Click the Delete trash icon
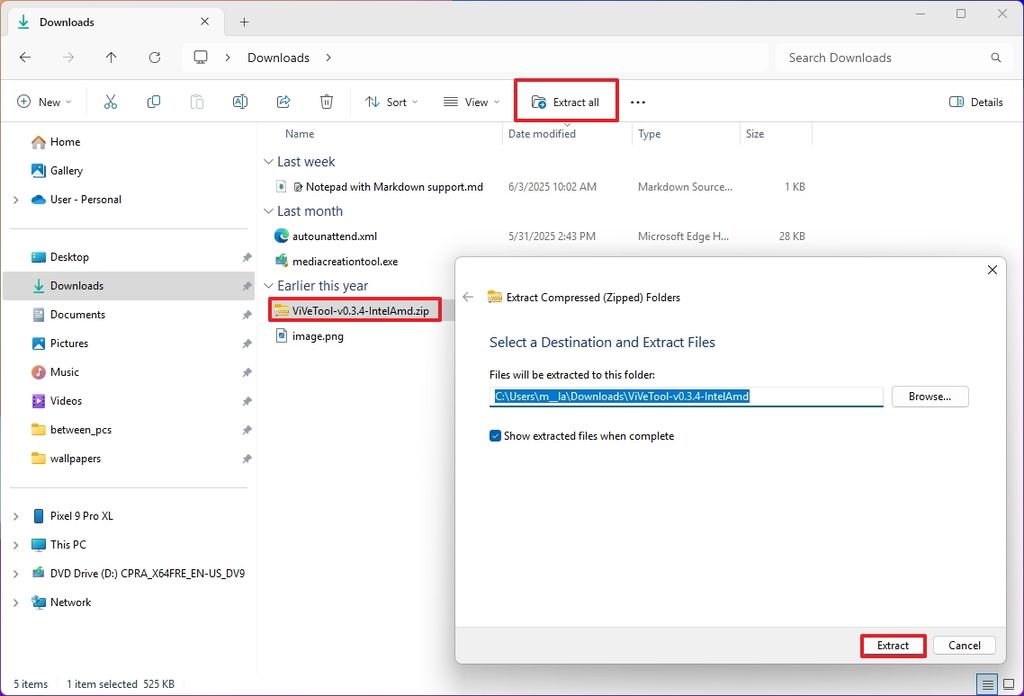The image size is (1024, 696). coord(326,101)
